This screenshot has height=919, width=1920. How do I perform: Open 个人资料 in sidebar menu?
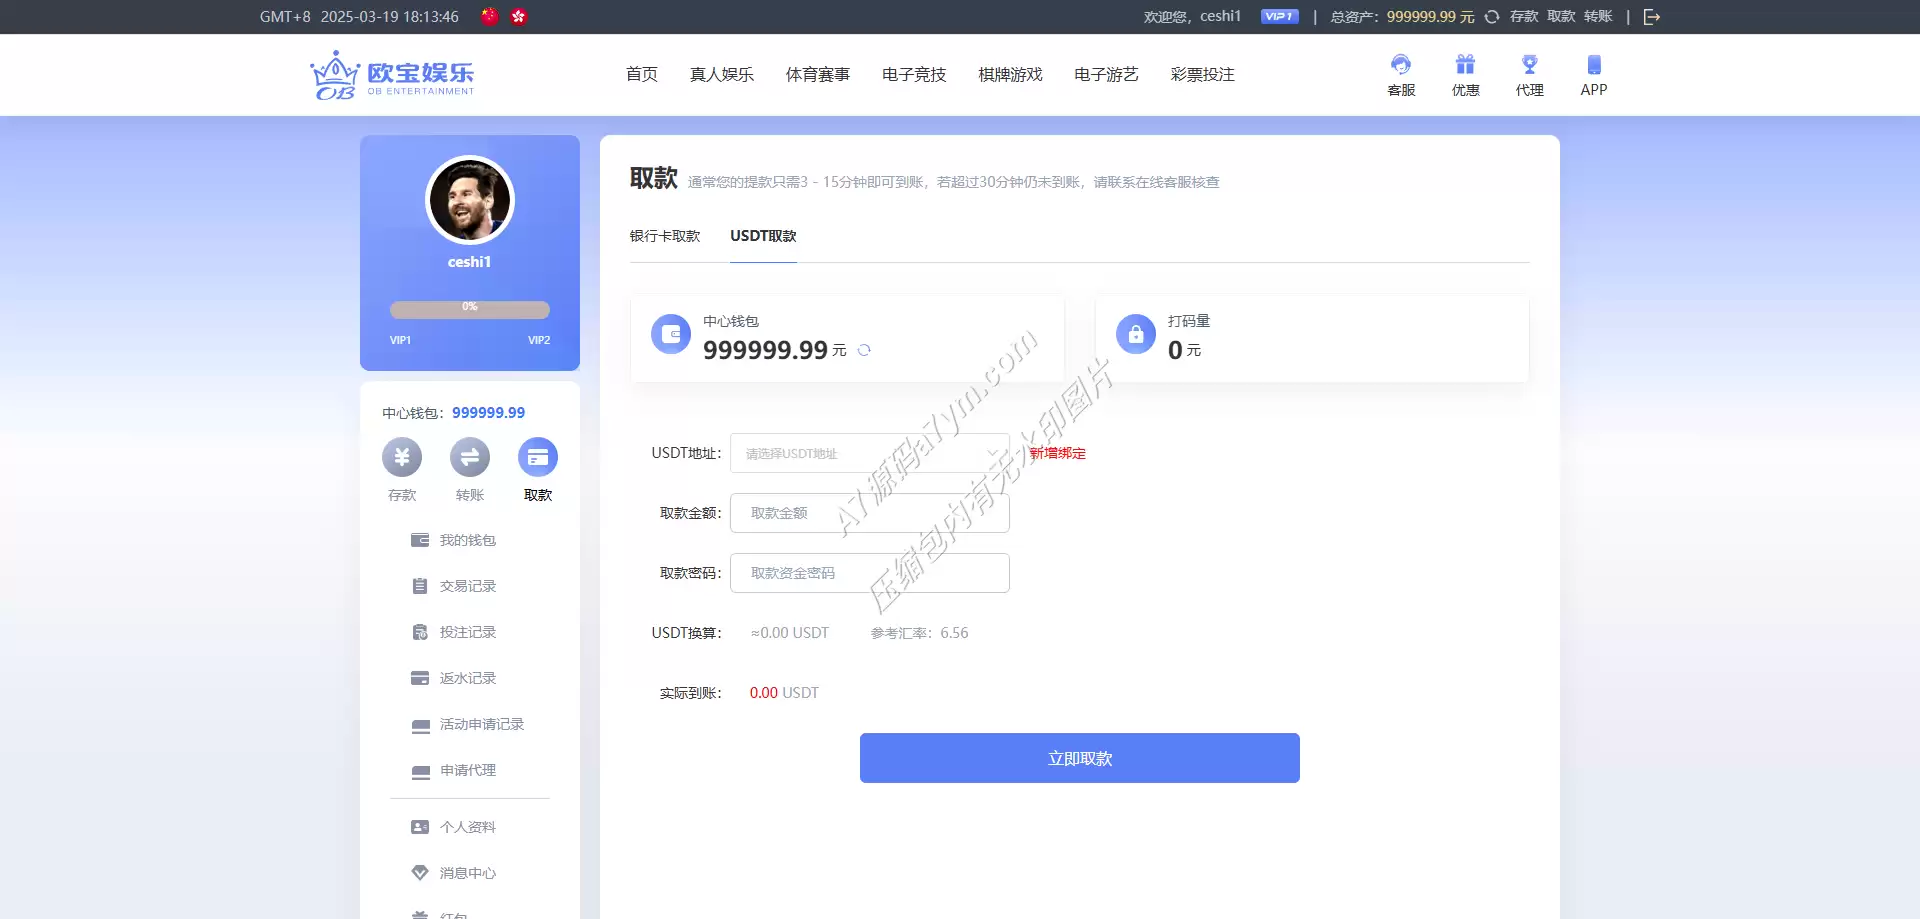pos(453,827)
